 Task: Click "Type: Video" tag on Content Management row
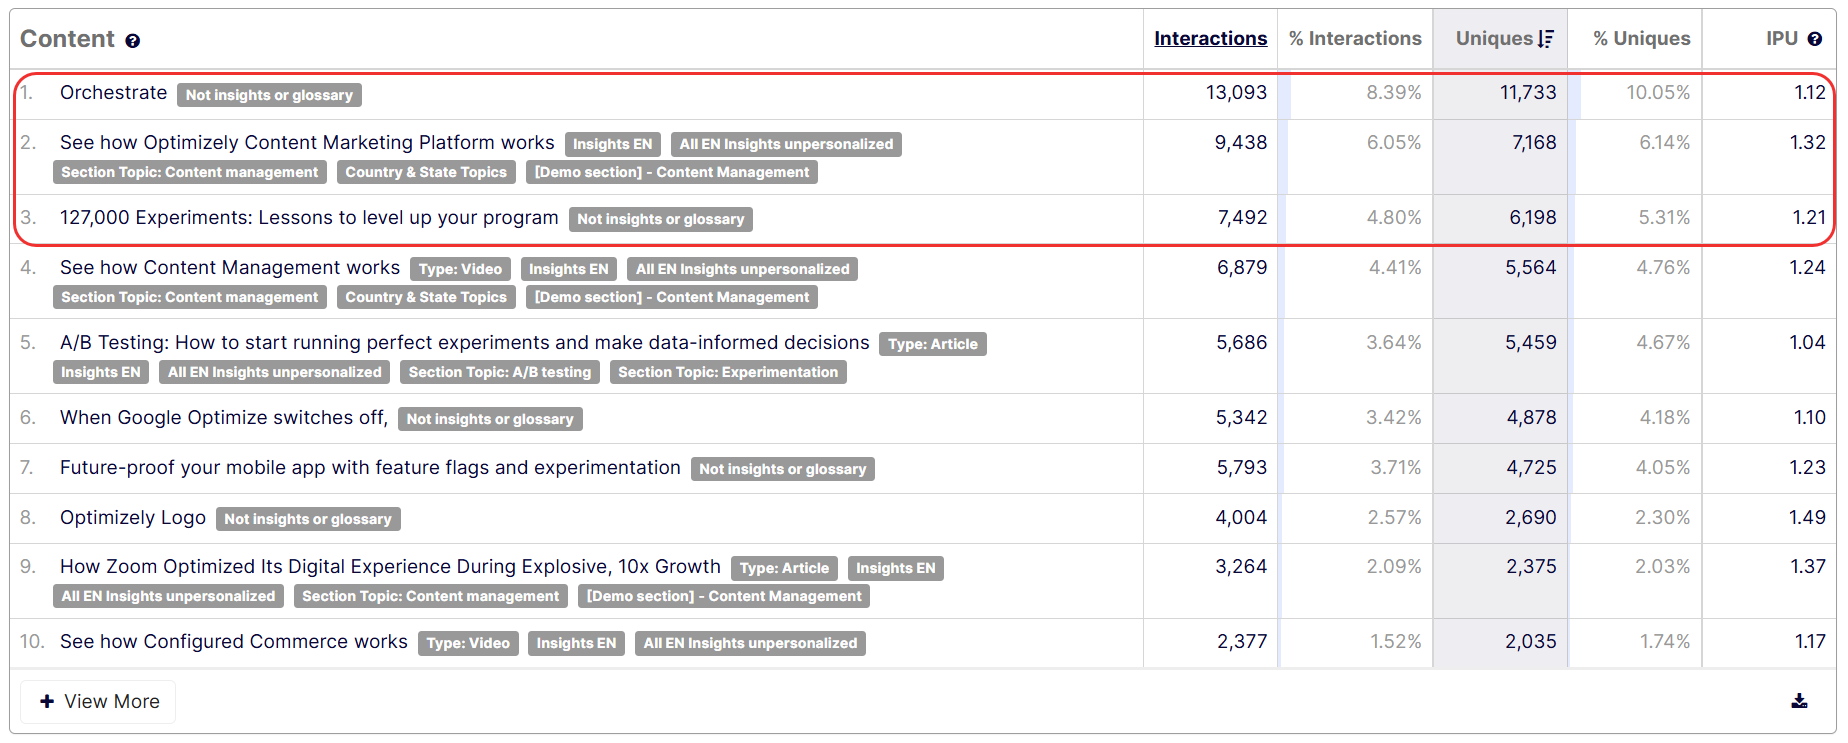460,269
